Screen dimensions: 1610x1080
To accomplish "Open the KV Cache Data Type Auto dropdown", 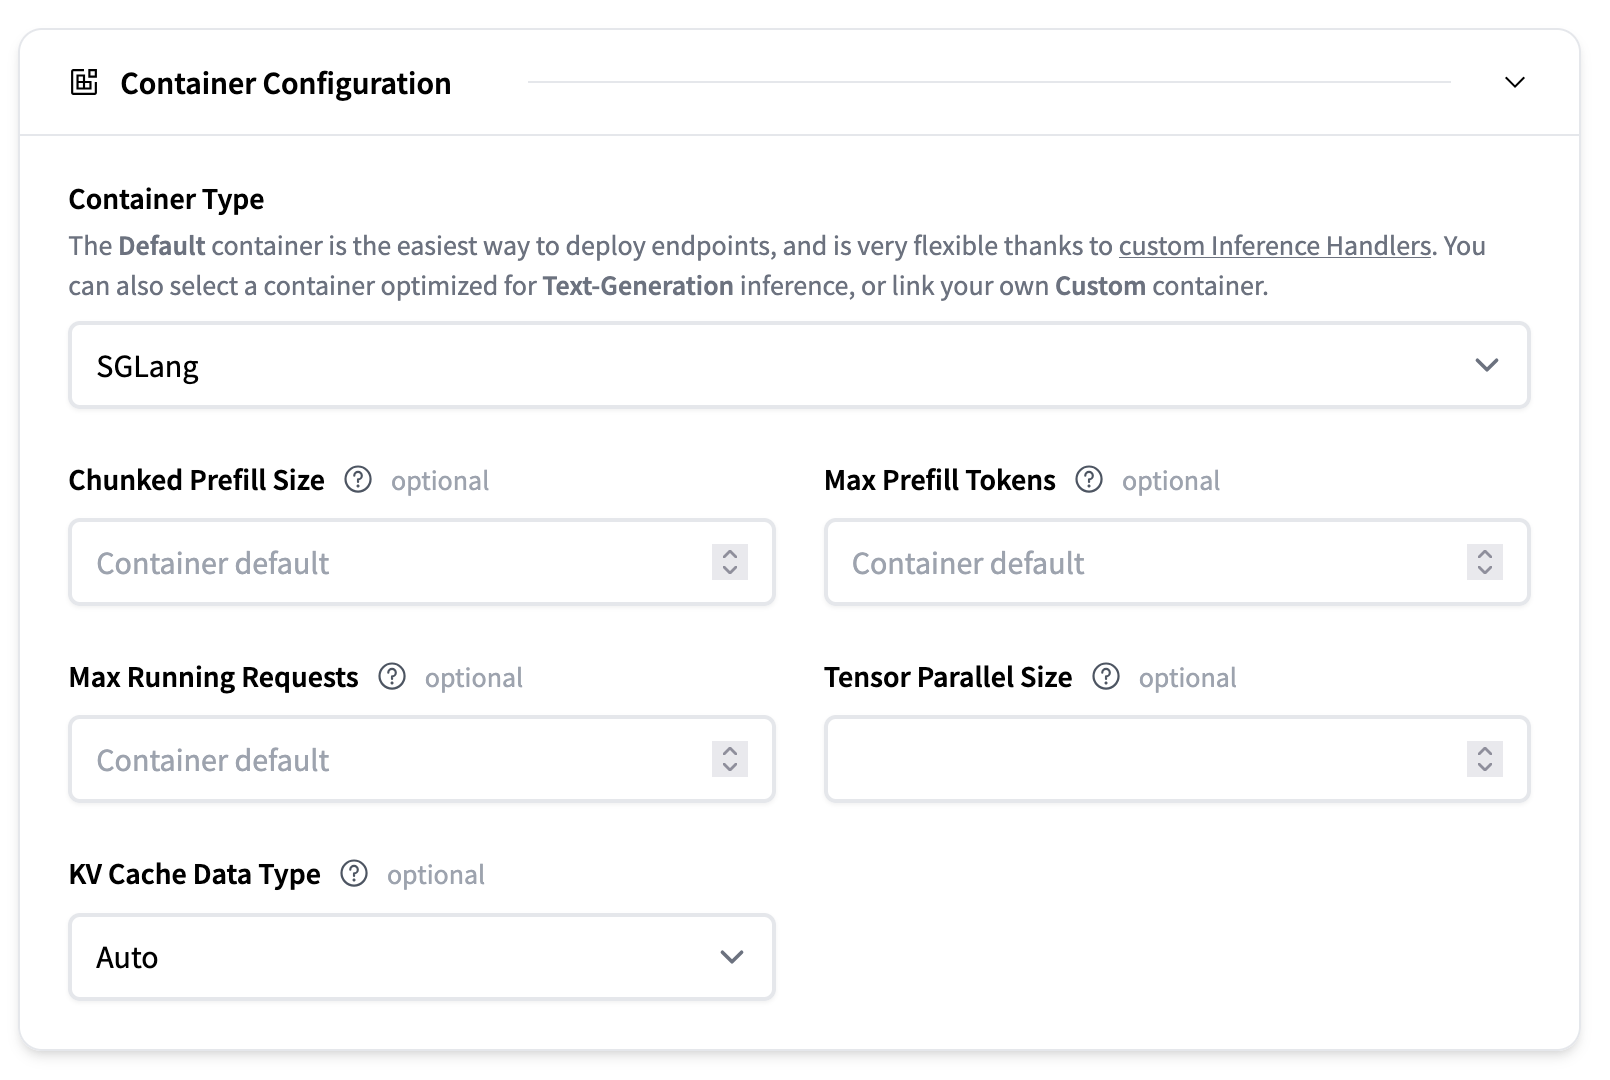I will pyautogui.click(x=422, y=957).
